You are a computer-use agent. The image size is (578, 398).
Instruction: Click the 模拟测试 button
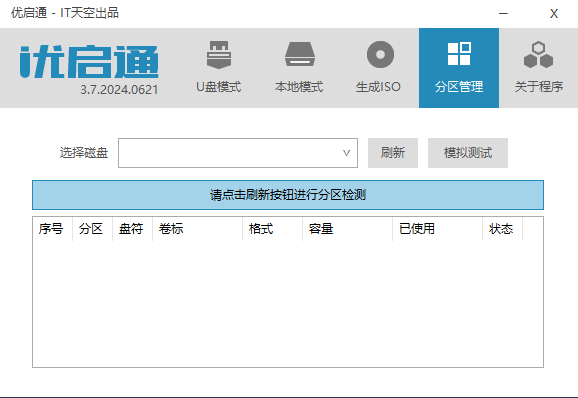(468, 153)
